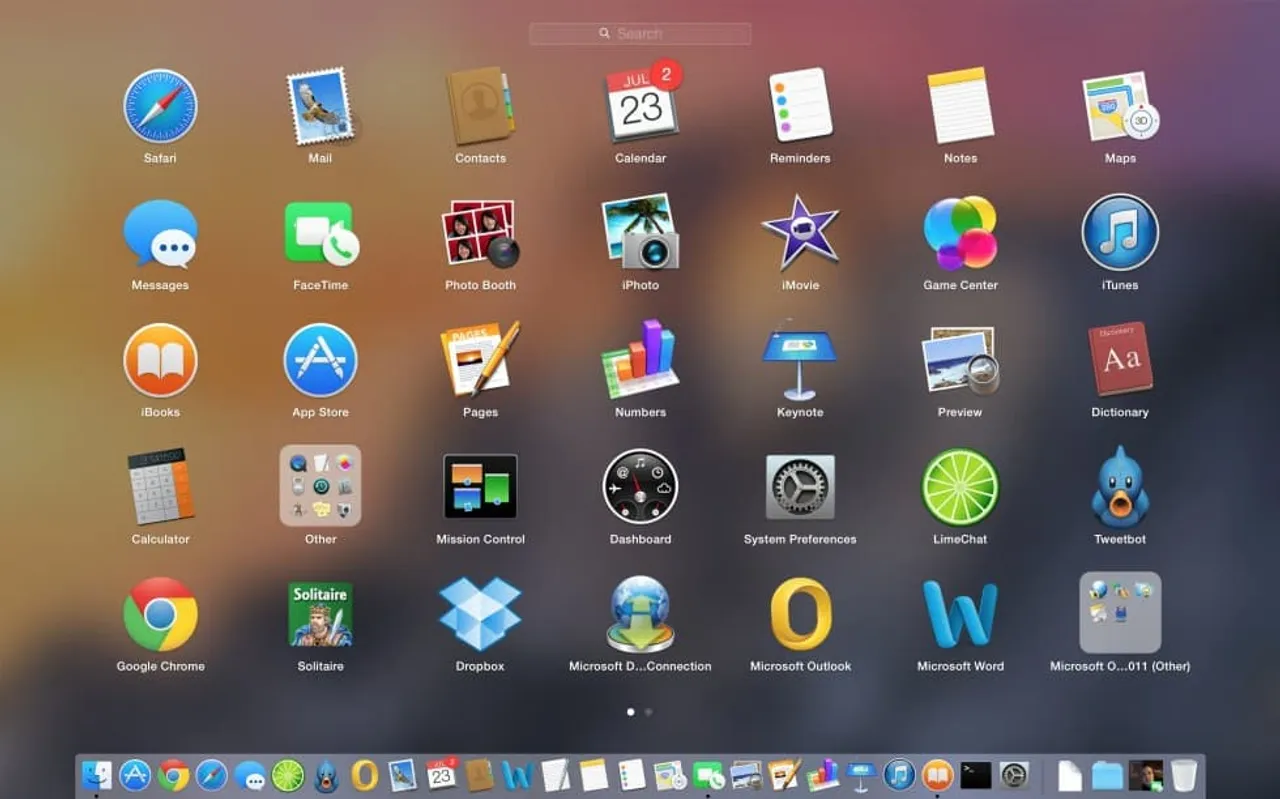The height and width of the screenshot is (799, 1280).
Task: Click the Word icon in the Dock
Action: [517, 775]
